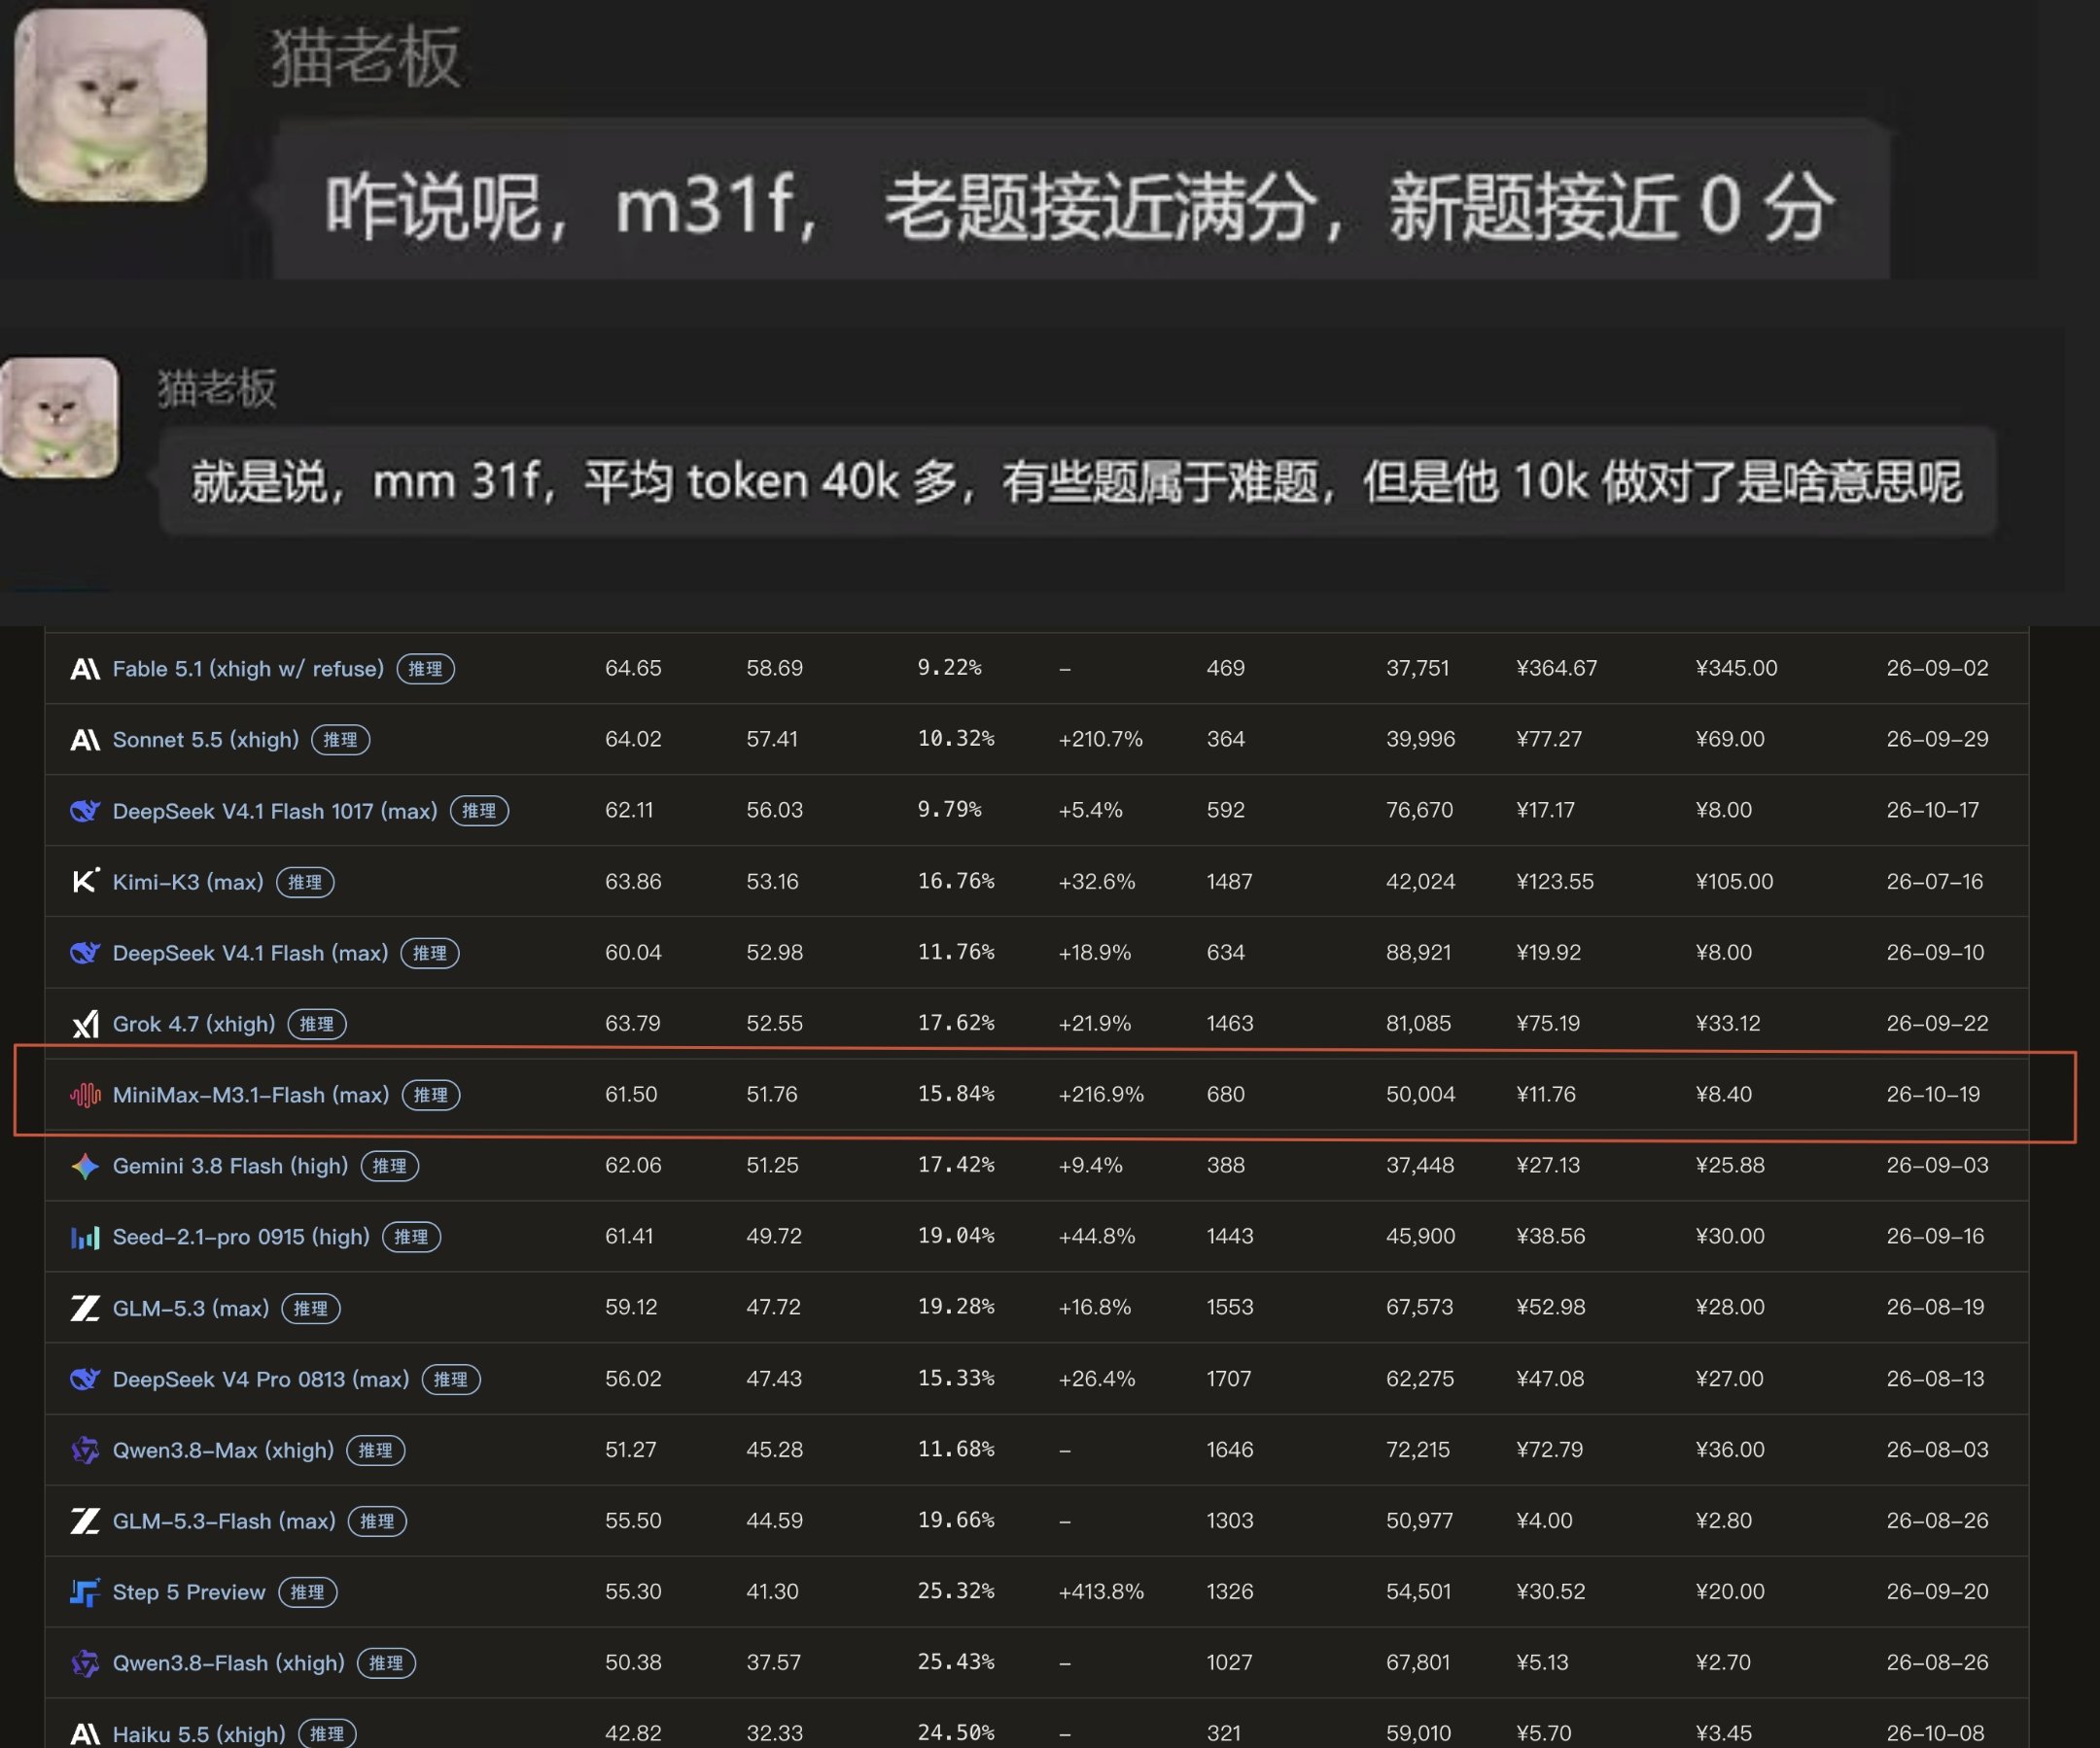The width and height of the screenshot is (2100, 1748).
Task: Click DeepSeek whale icon for V4.1 Flash 1017
Action: 85,811
